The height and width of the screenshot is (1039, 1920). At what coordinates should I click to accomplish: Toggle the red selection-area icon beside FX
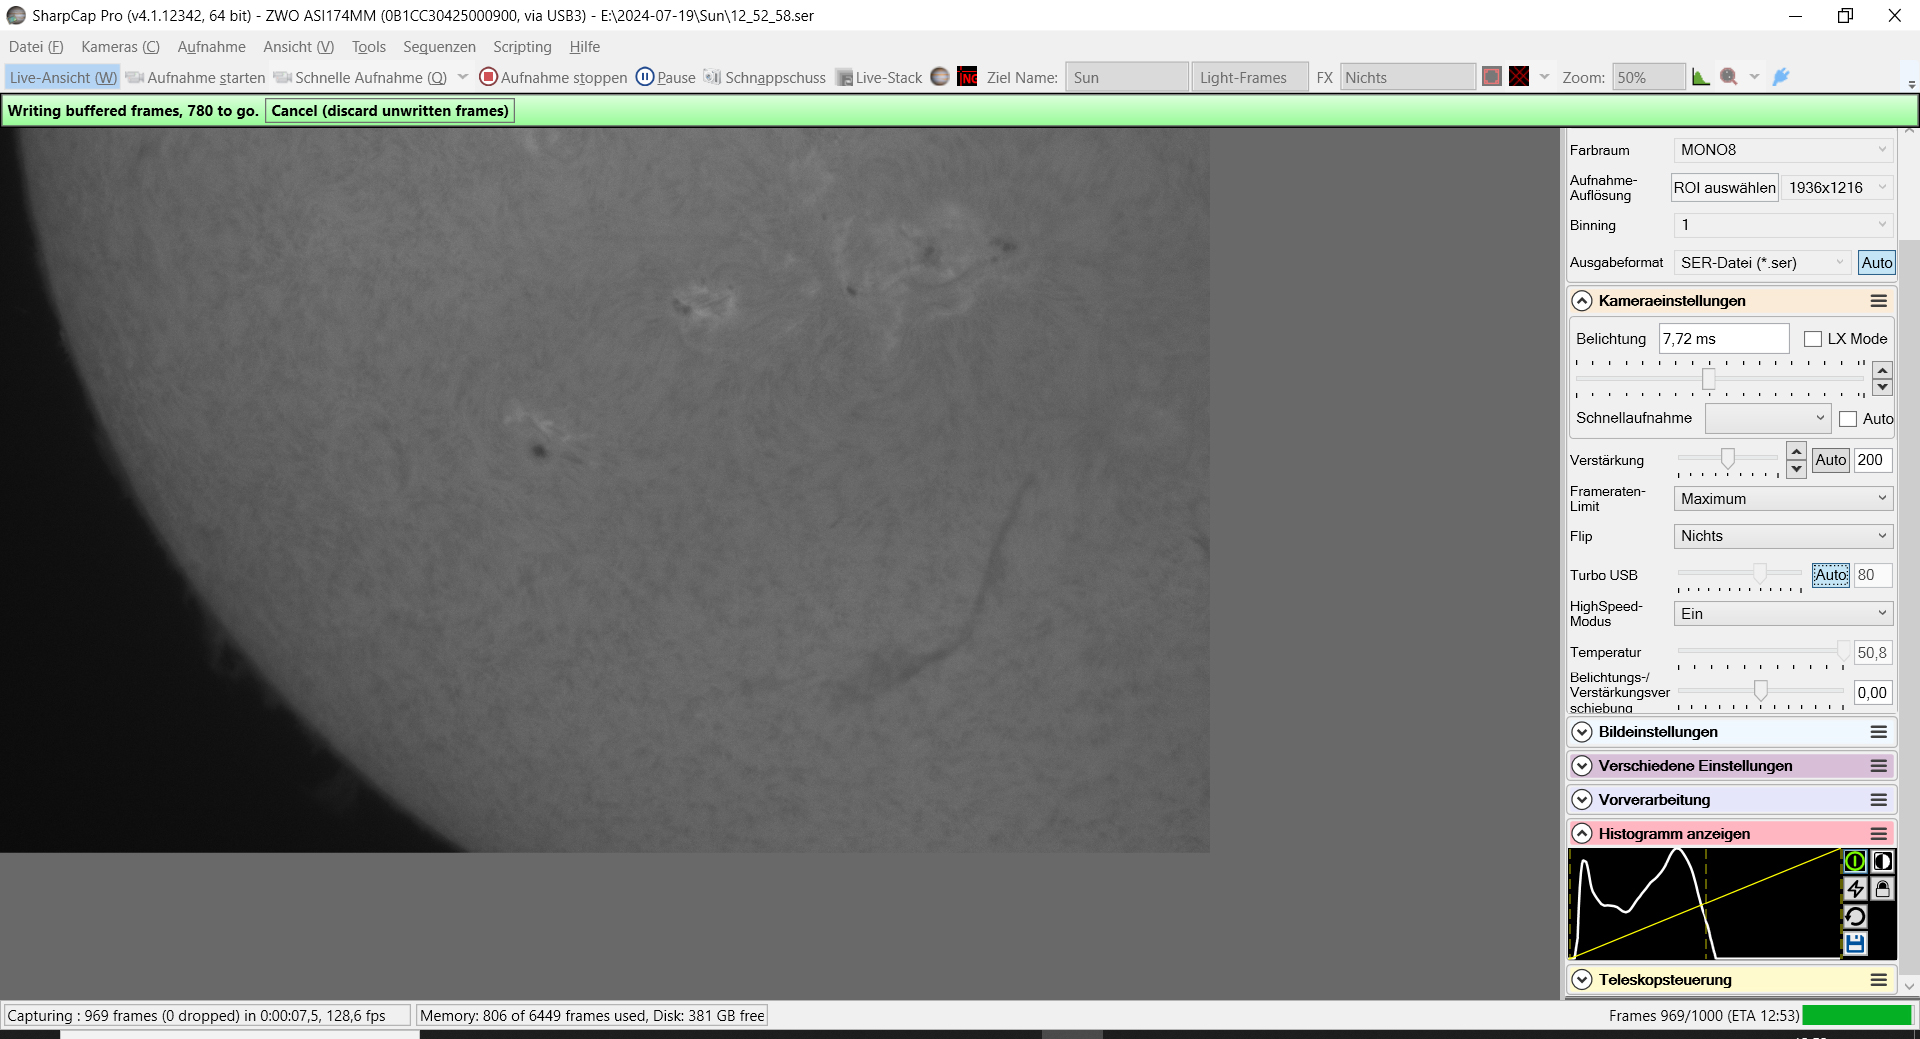(1492, 77)
